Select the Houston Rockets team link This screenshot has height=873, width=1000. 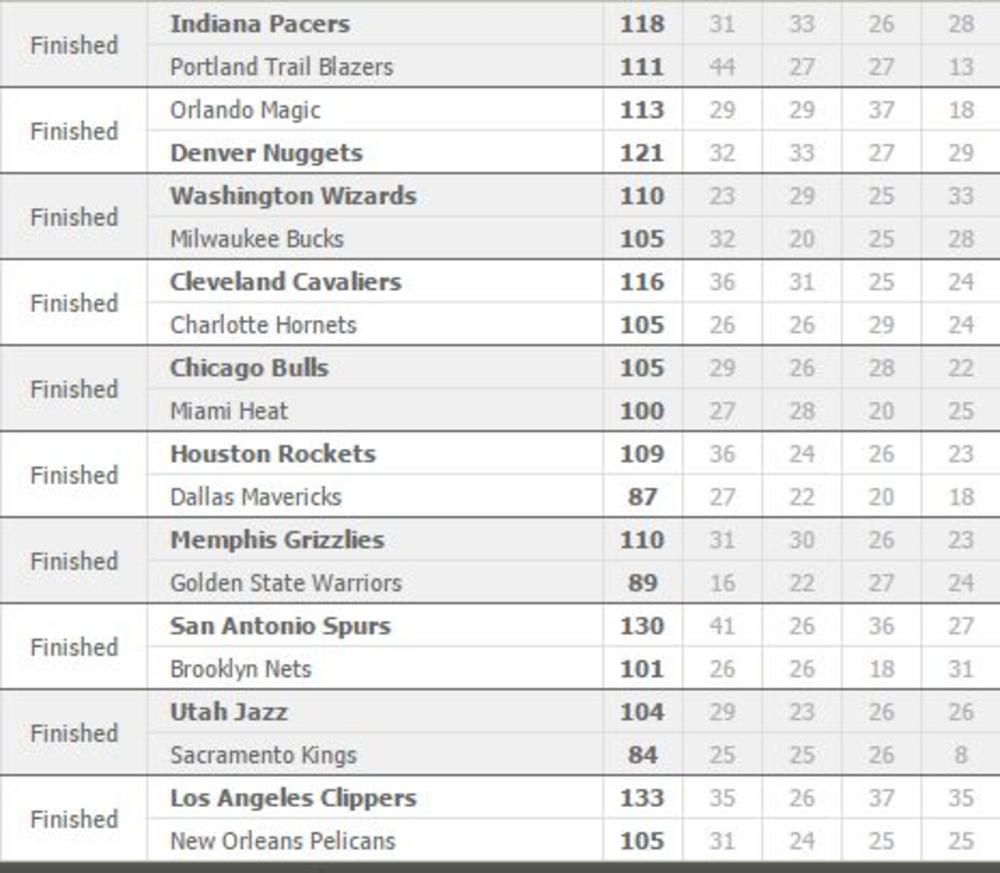coord(273,454)
